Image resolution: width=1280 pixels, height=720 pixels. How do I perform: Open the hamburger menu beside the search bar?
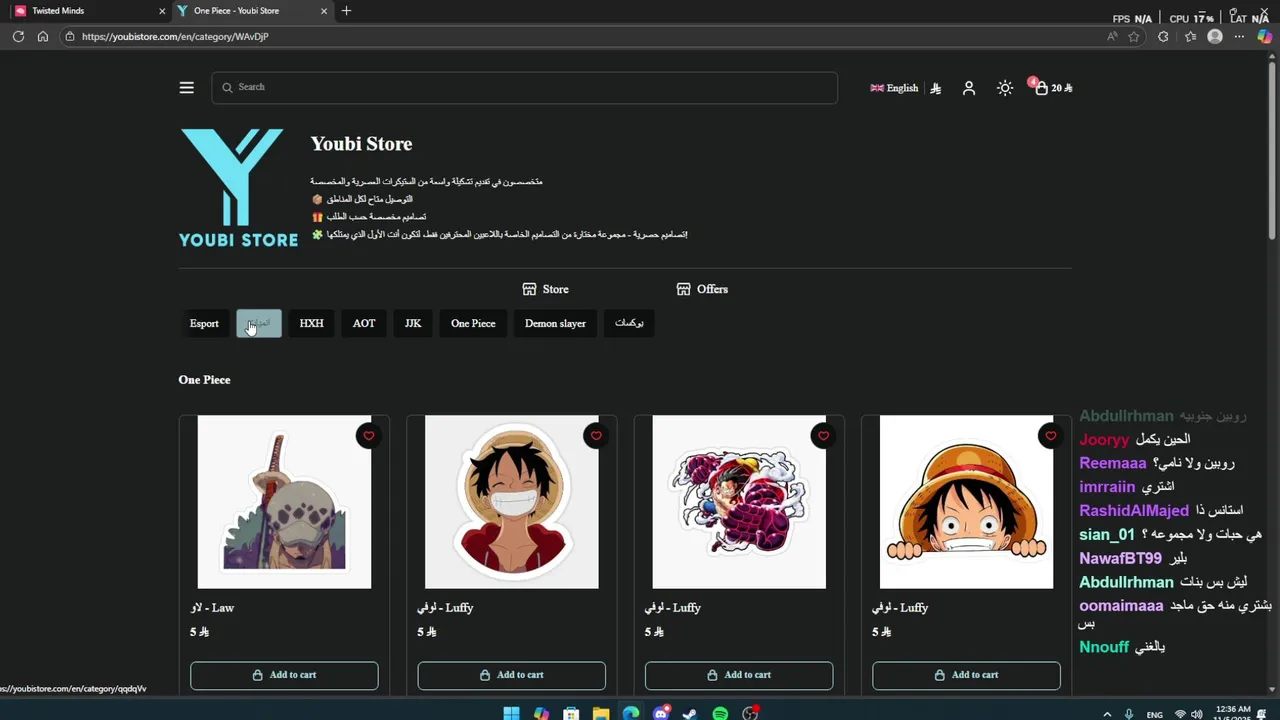point(186,88)
